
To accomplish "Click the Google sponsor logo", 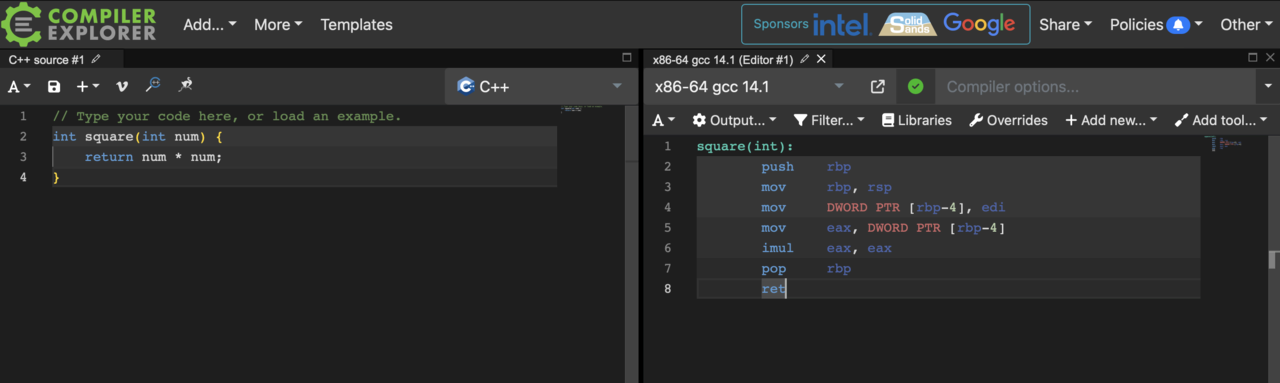I will click(979, 24).
